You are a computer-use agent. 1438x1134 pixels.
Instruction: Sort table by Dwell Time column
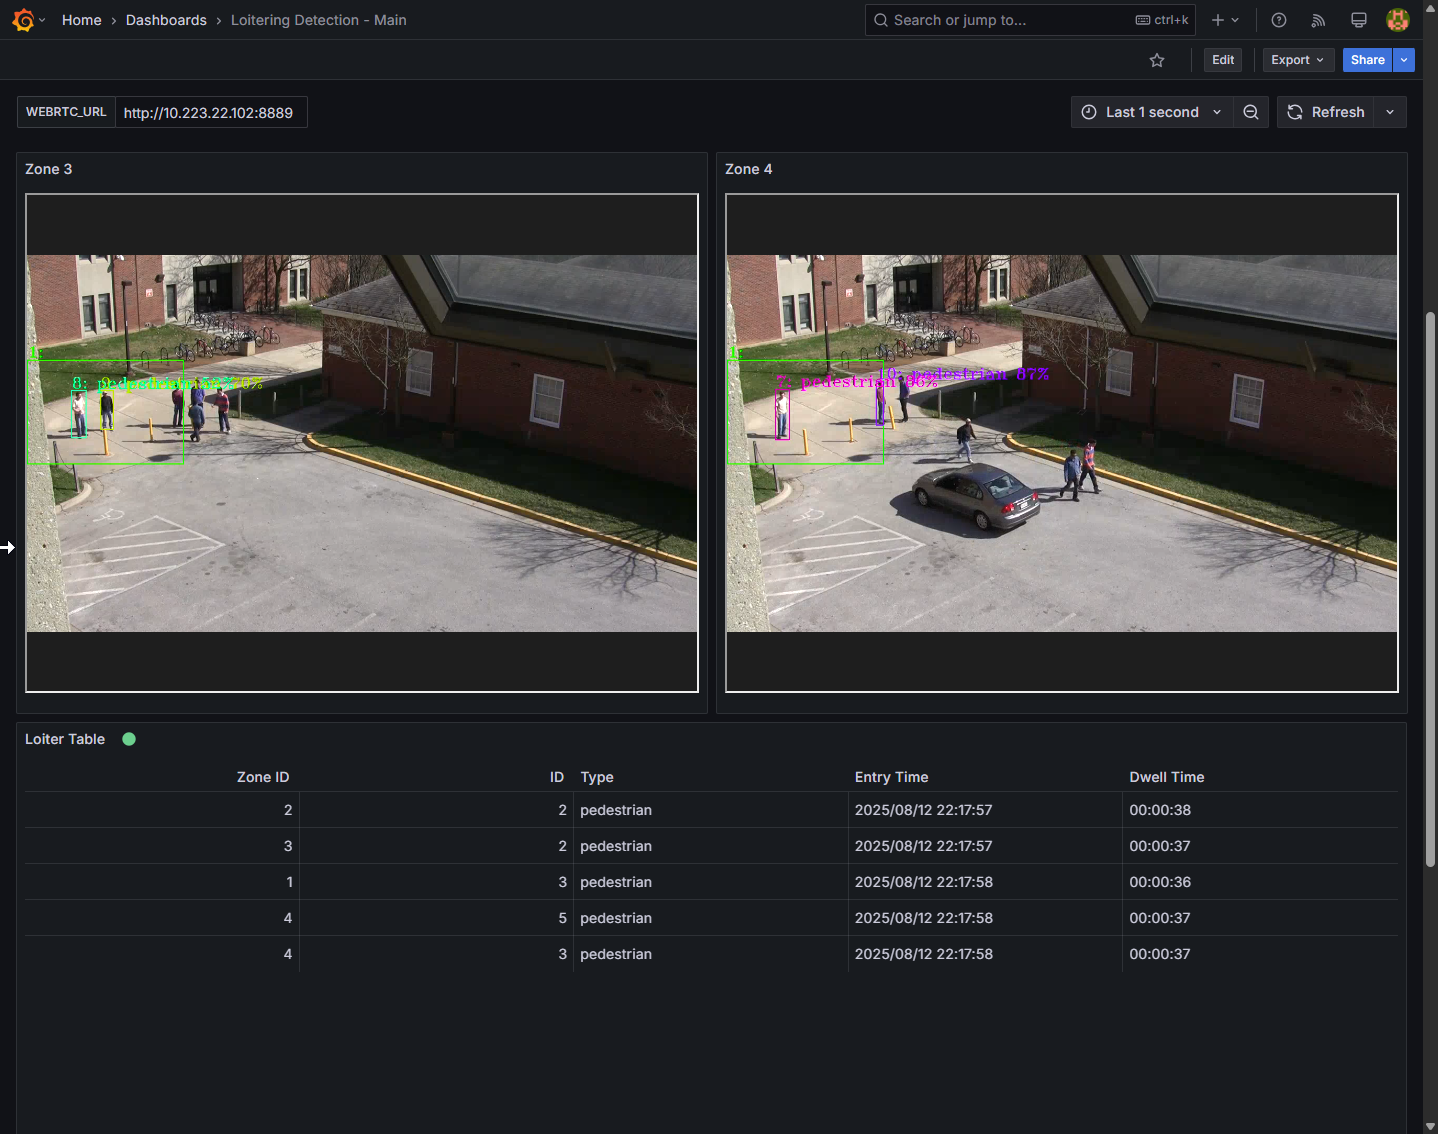[1166, 777]
